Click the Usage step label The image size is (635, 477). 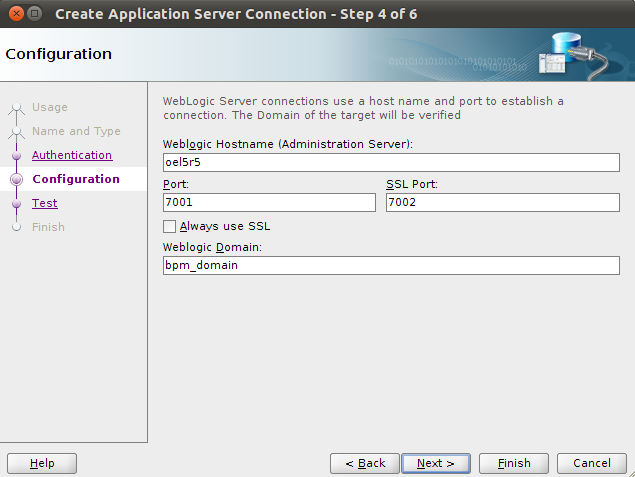tap(50, 107)
